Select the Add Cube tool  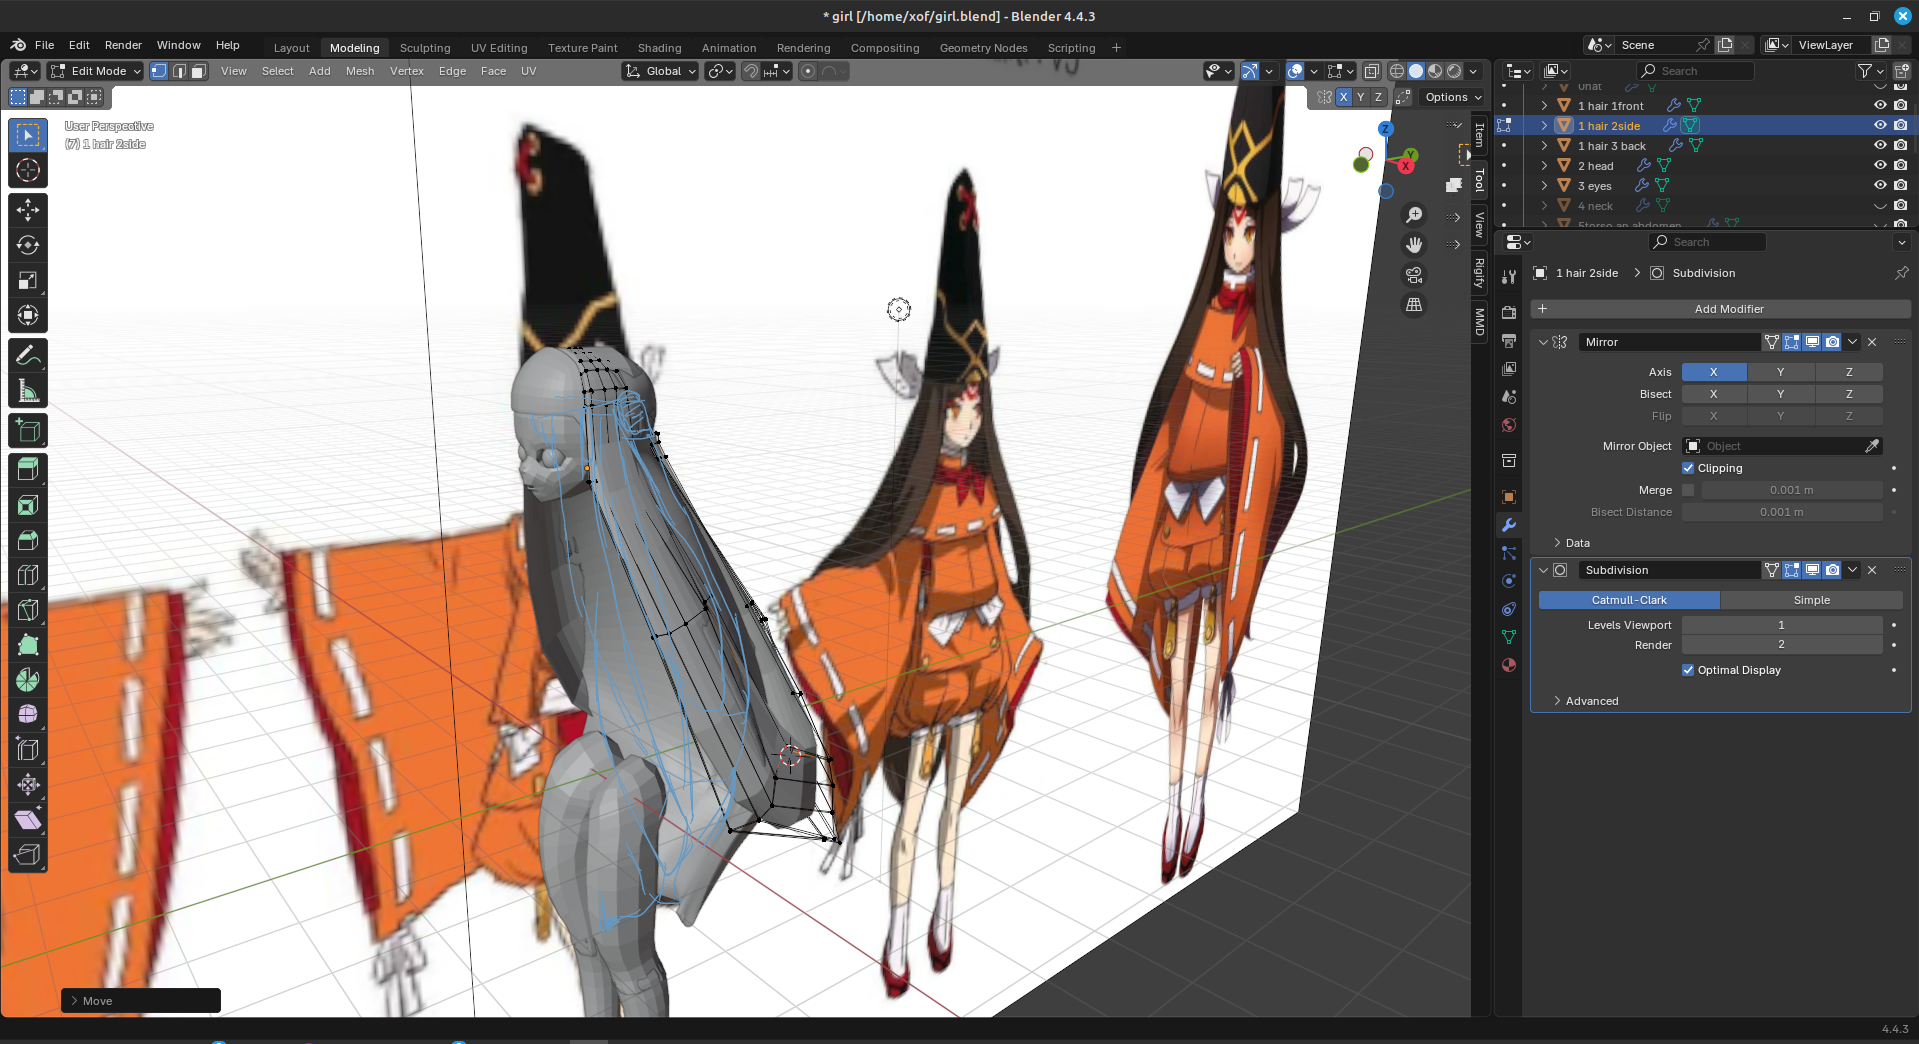click(x=28, y=431)
